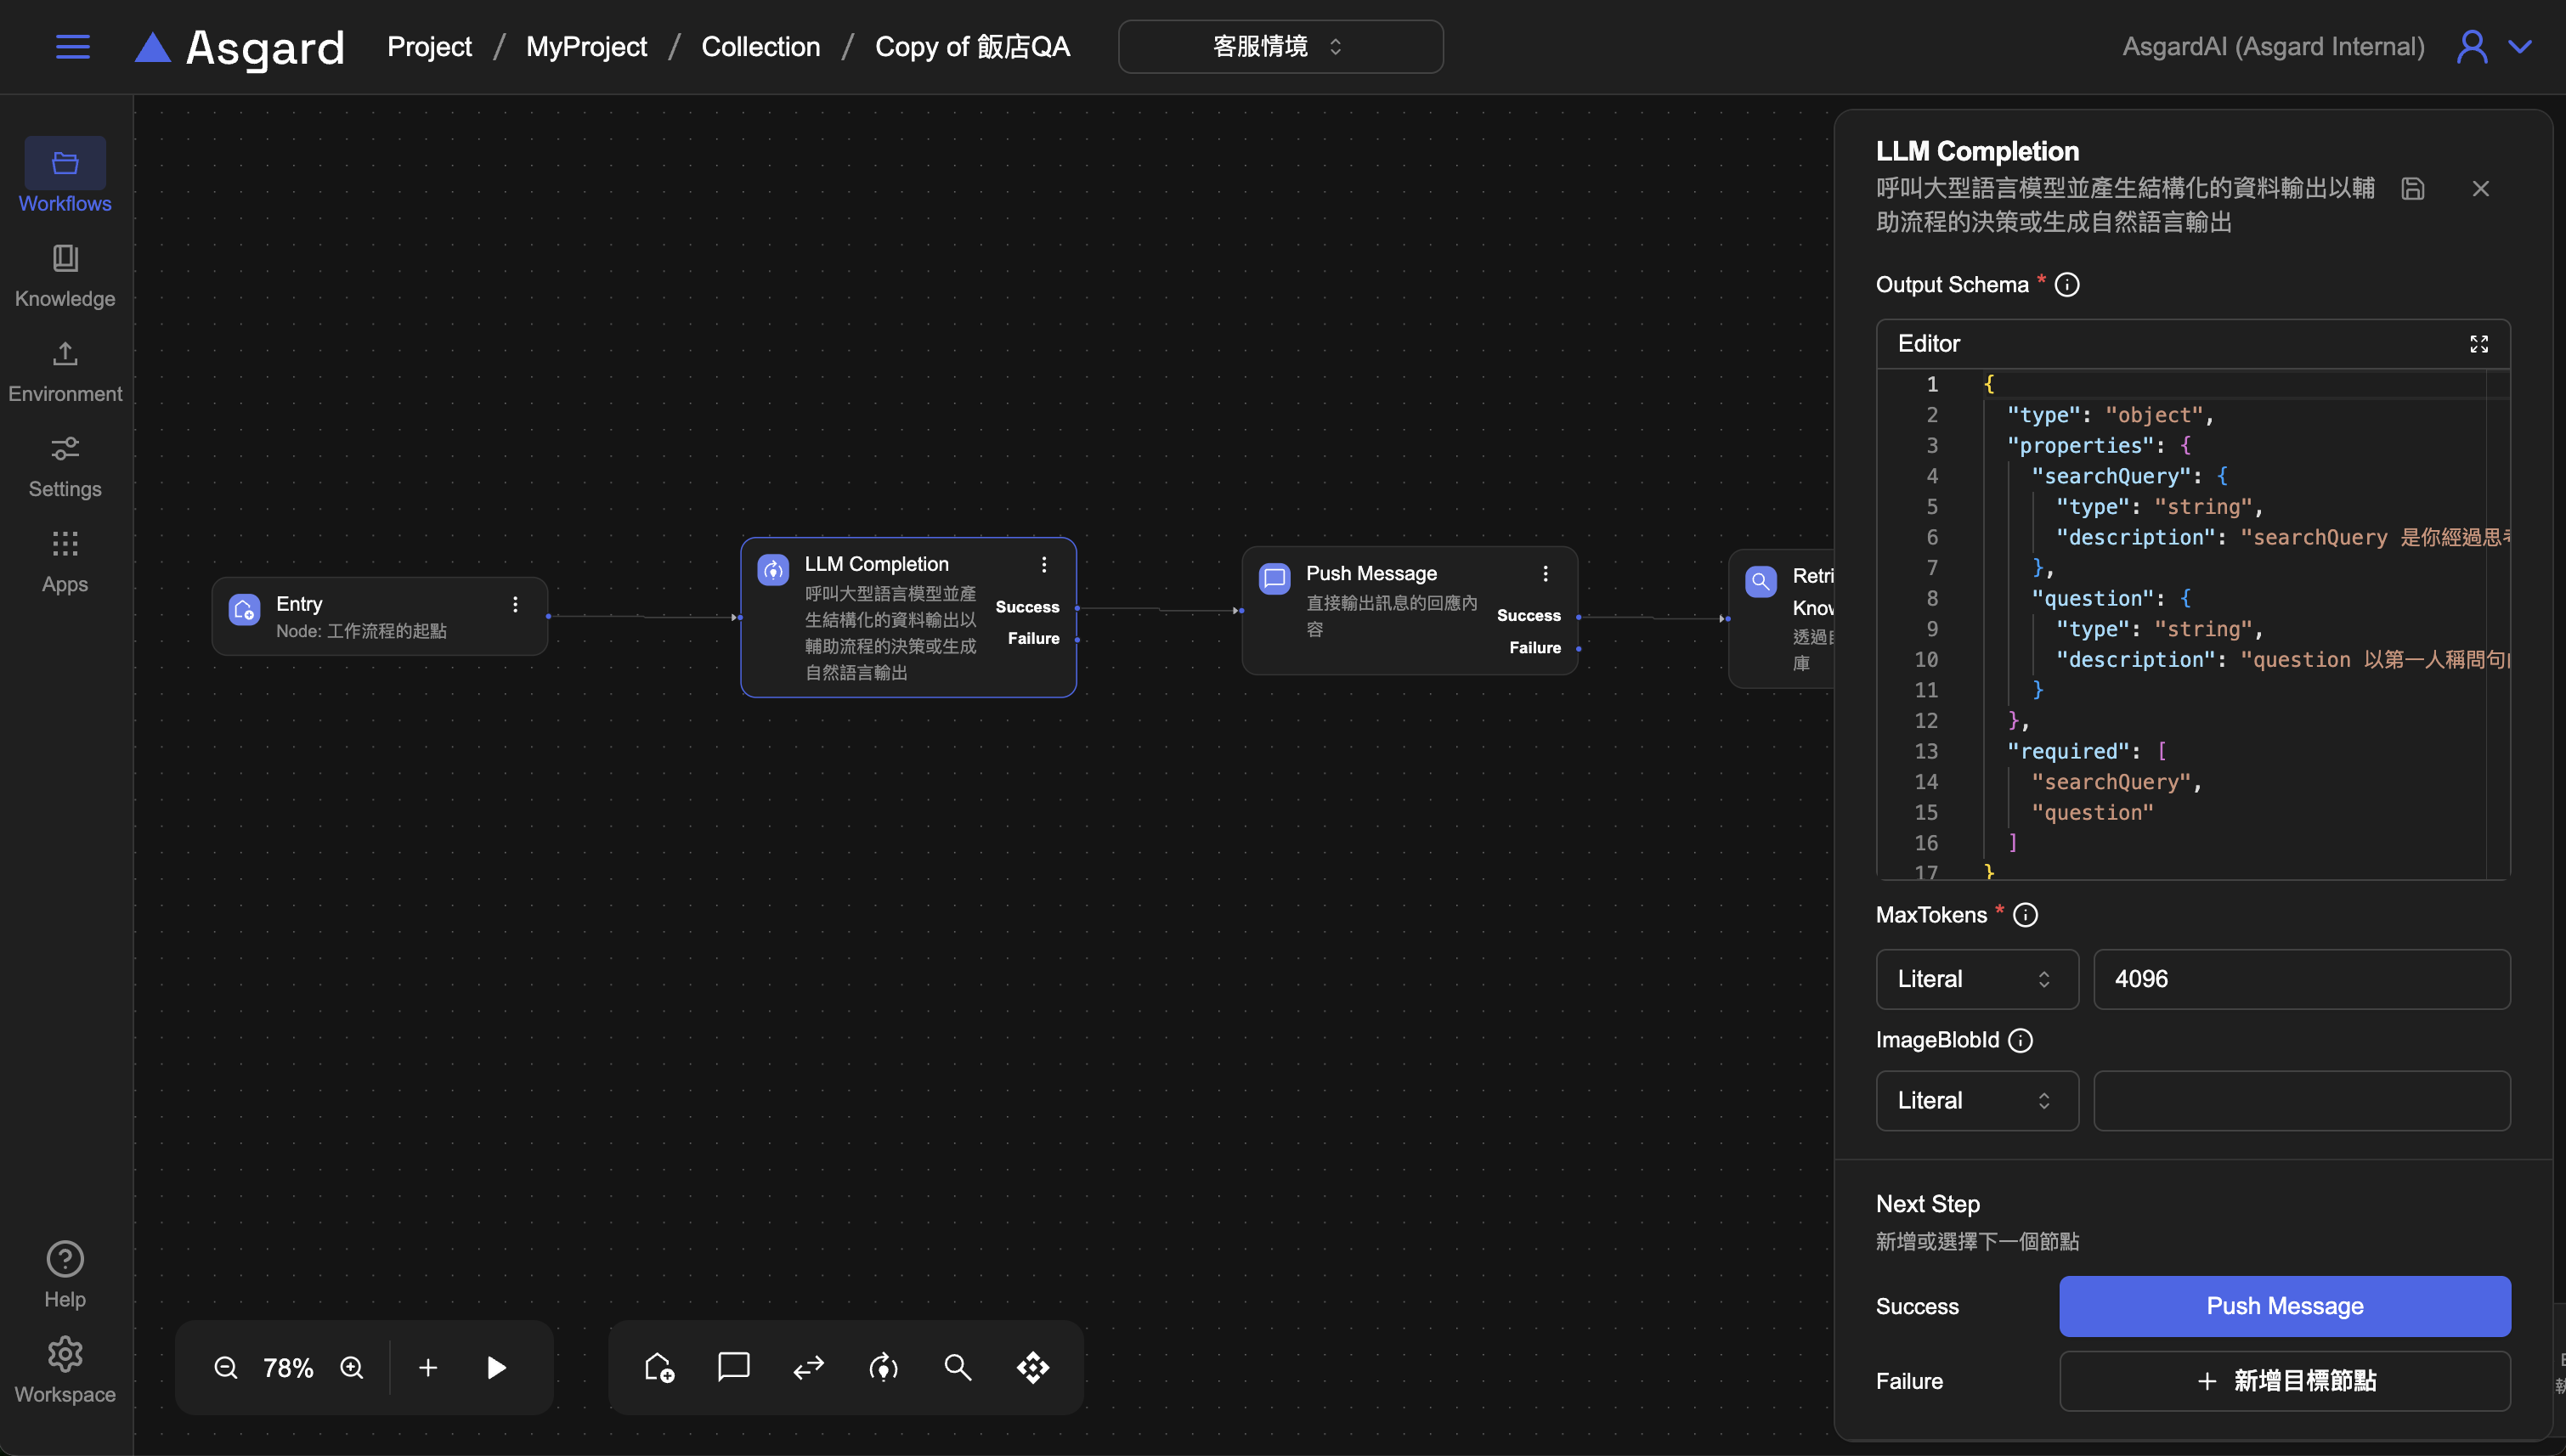This screenshot has width=2566, height=1456.
Task: Expand the user account chevron menu
Action: click(x=2520, y=47)
